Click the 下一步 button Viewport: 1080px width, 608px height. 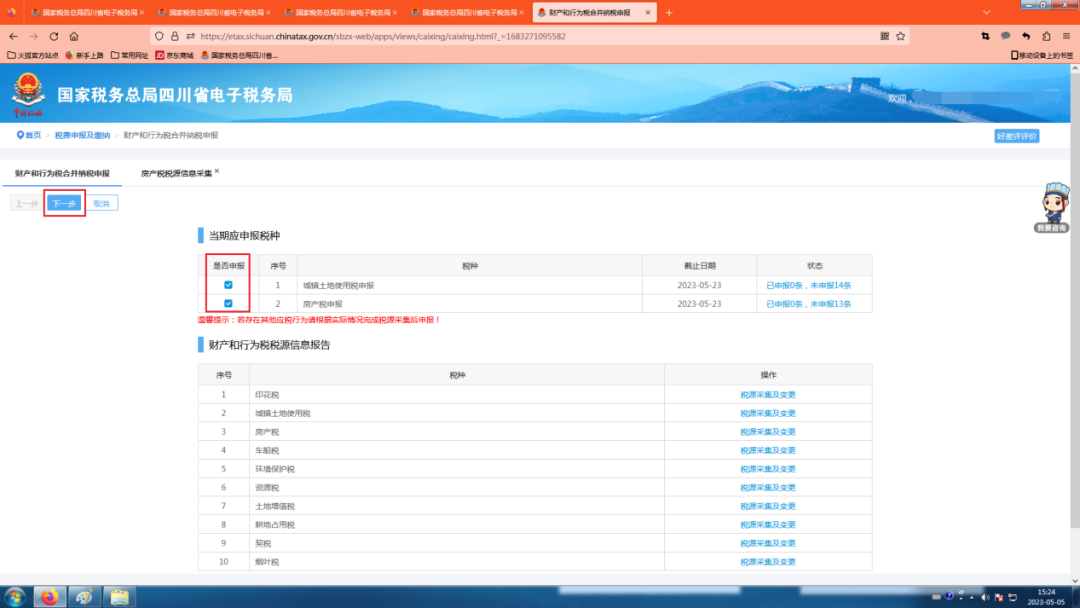(x=64, y=203)
